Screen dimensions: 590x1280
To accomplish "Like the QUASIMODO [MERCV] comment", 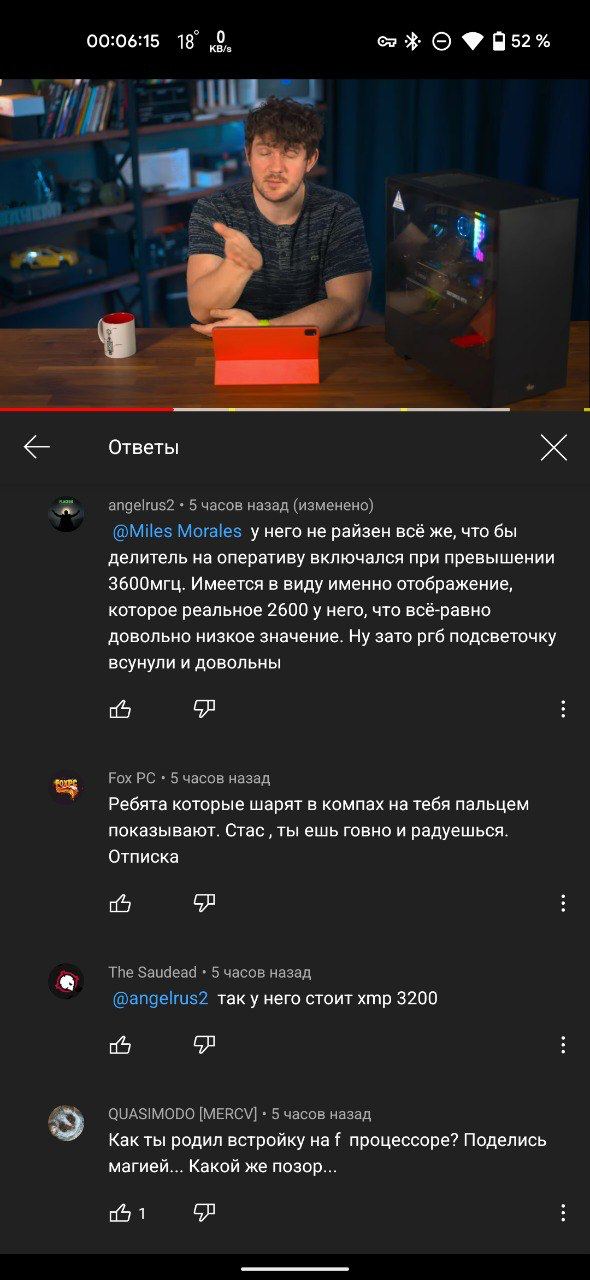I will (x=120, y=1213).
